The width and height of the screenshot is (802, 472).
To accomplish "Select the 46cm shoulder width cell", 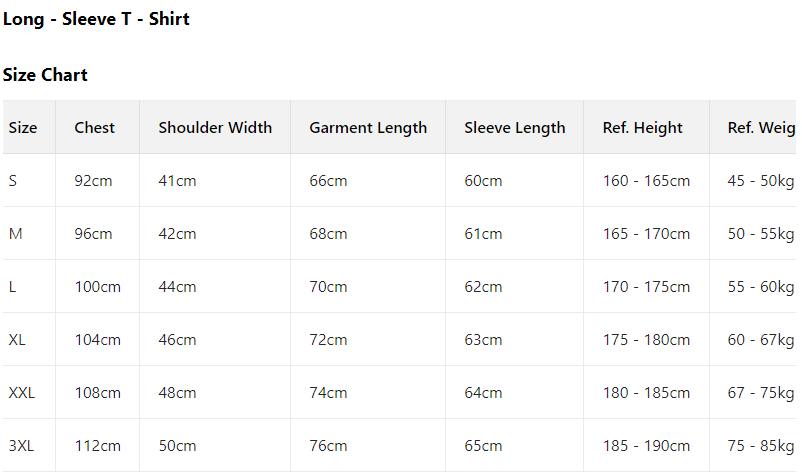I will click(178, 340).
